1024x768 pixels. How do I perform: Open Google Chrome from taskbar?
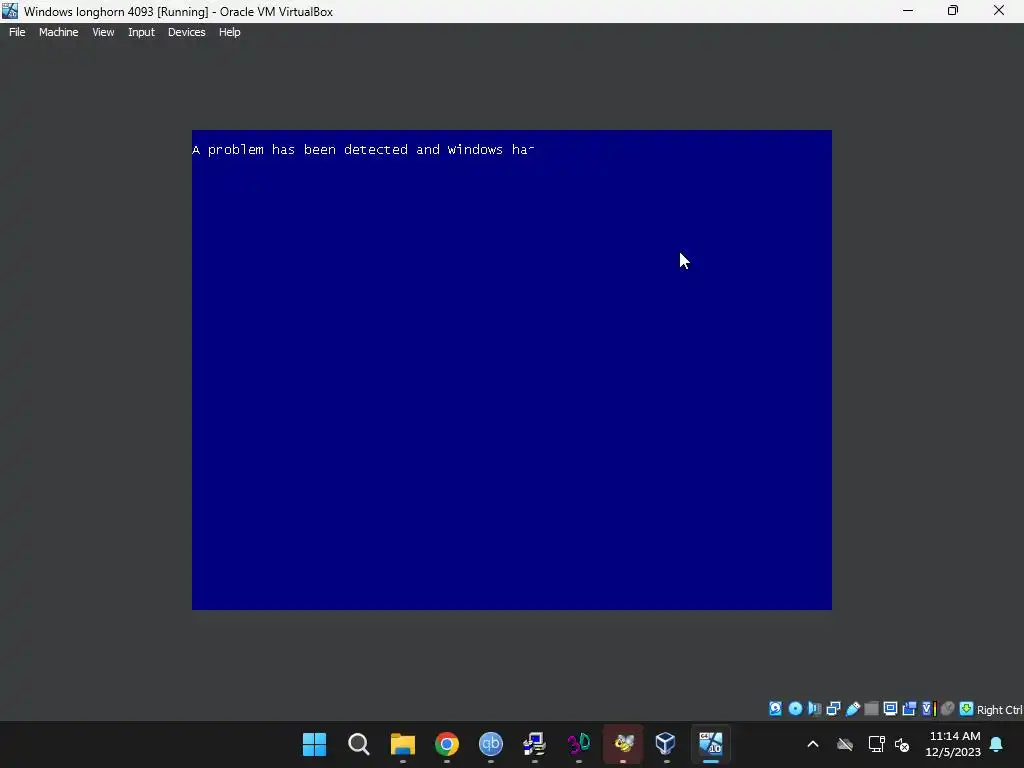[x=447, y=744]
